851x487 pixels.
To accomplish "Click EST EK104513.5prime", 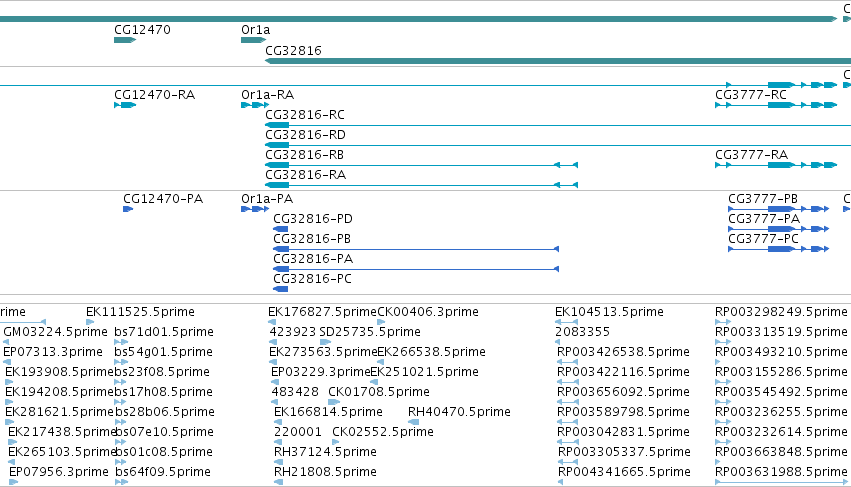I will pyautogui.click(x=609, y=312).
